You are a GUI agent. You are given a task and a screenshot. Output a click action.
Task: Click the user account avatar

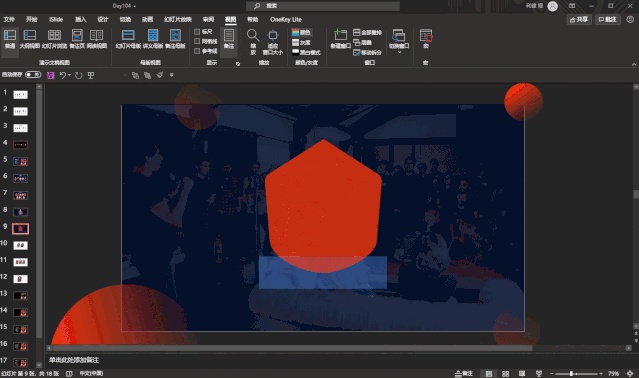pyautogui.click(x=553, y=6)
